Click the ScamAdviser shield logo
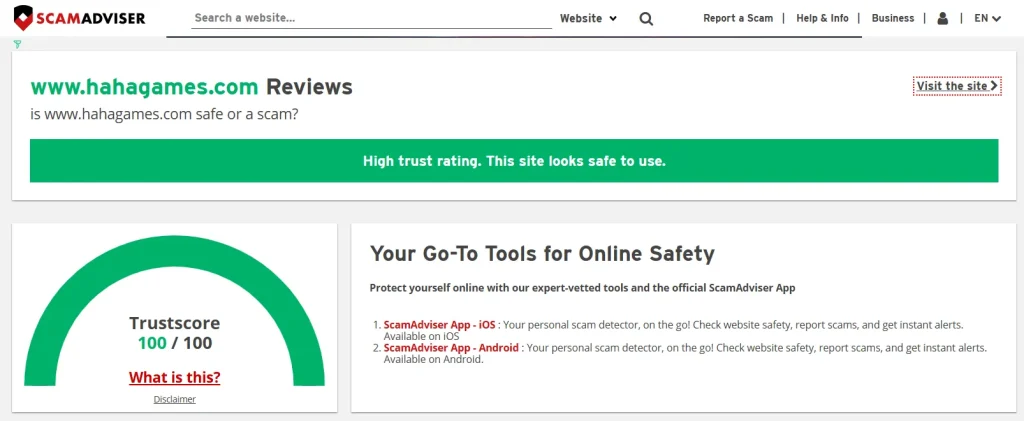Image resolution: width=1024 pixels, height=421 pixels. pos(24,18)
